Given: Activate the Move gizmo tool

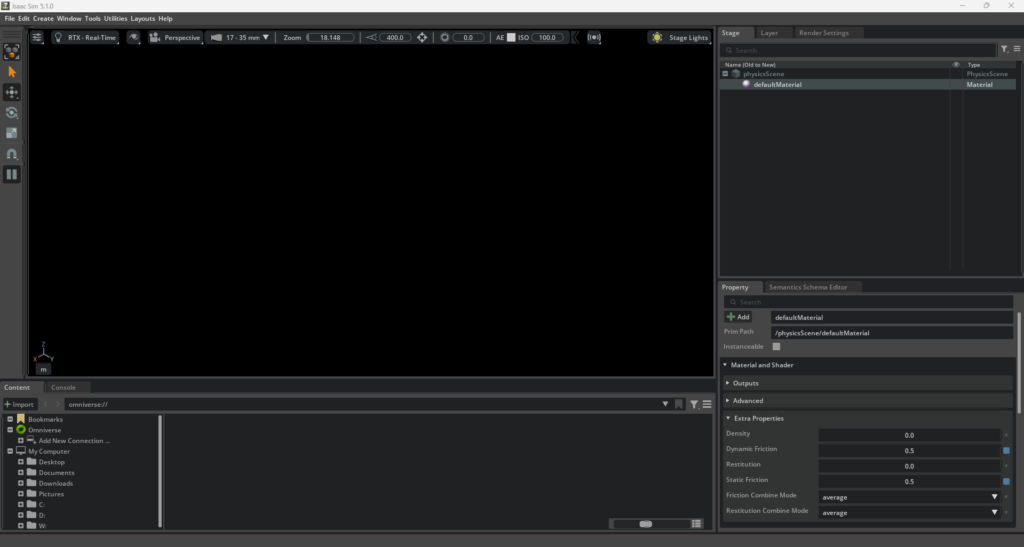Looking at the screenshot, I should tap(12, 92).
